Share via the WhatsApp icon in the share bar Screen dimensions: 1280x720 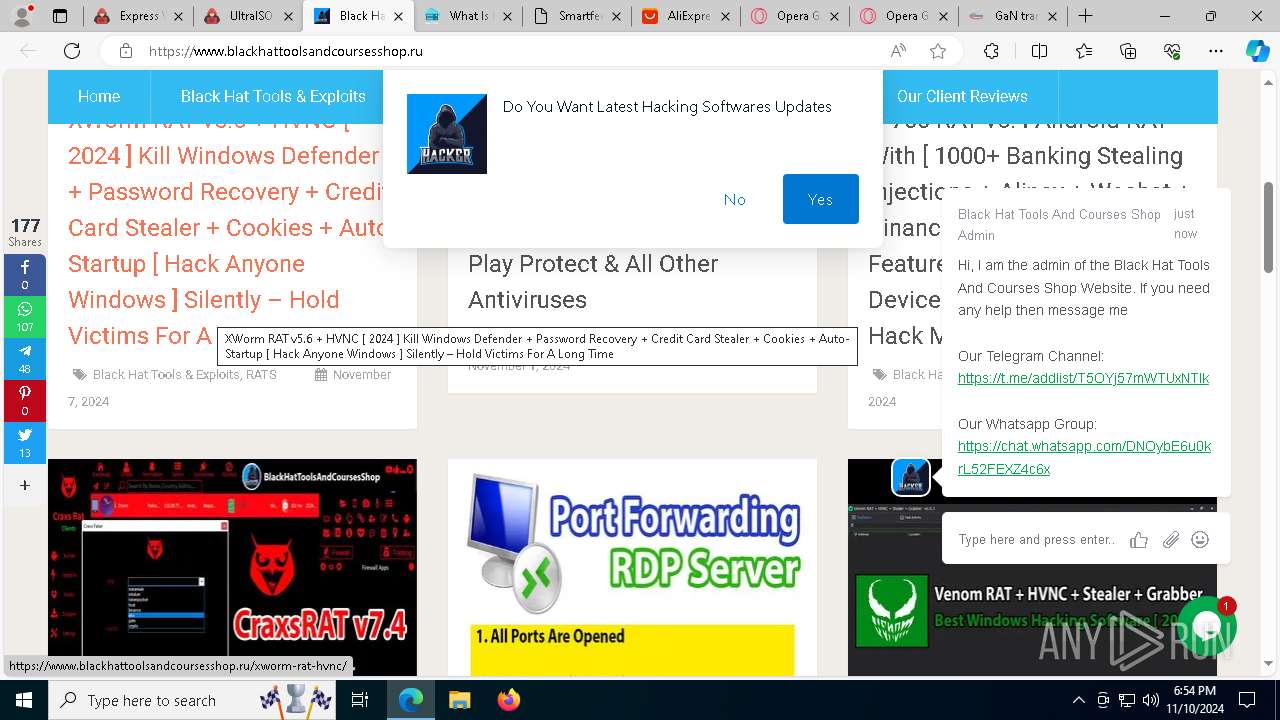click(25, 317)
